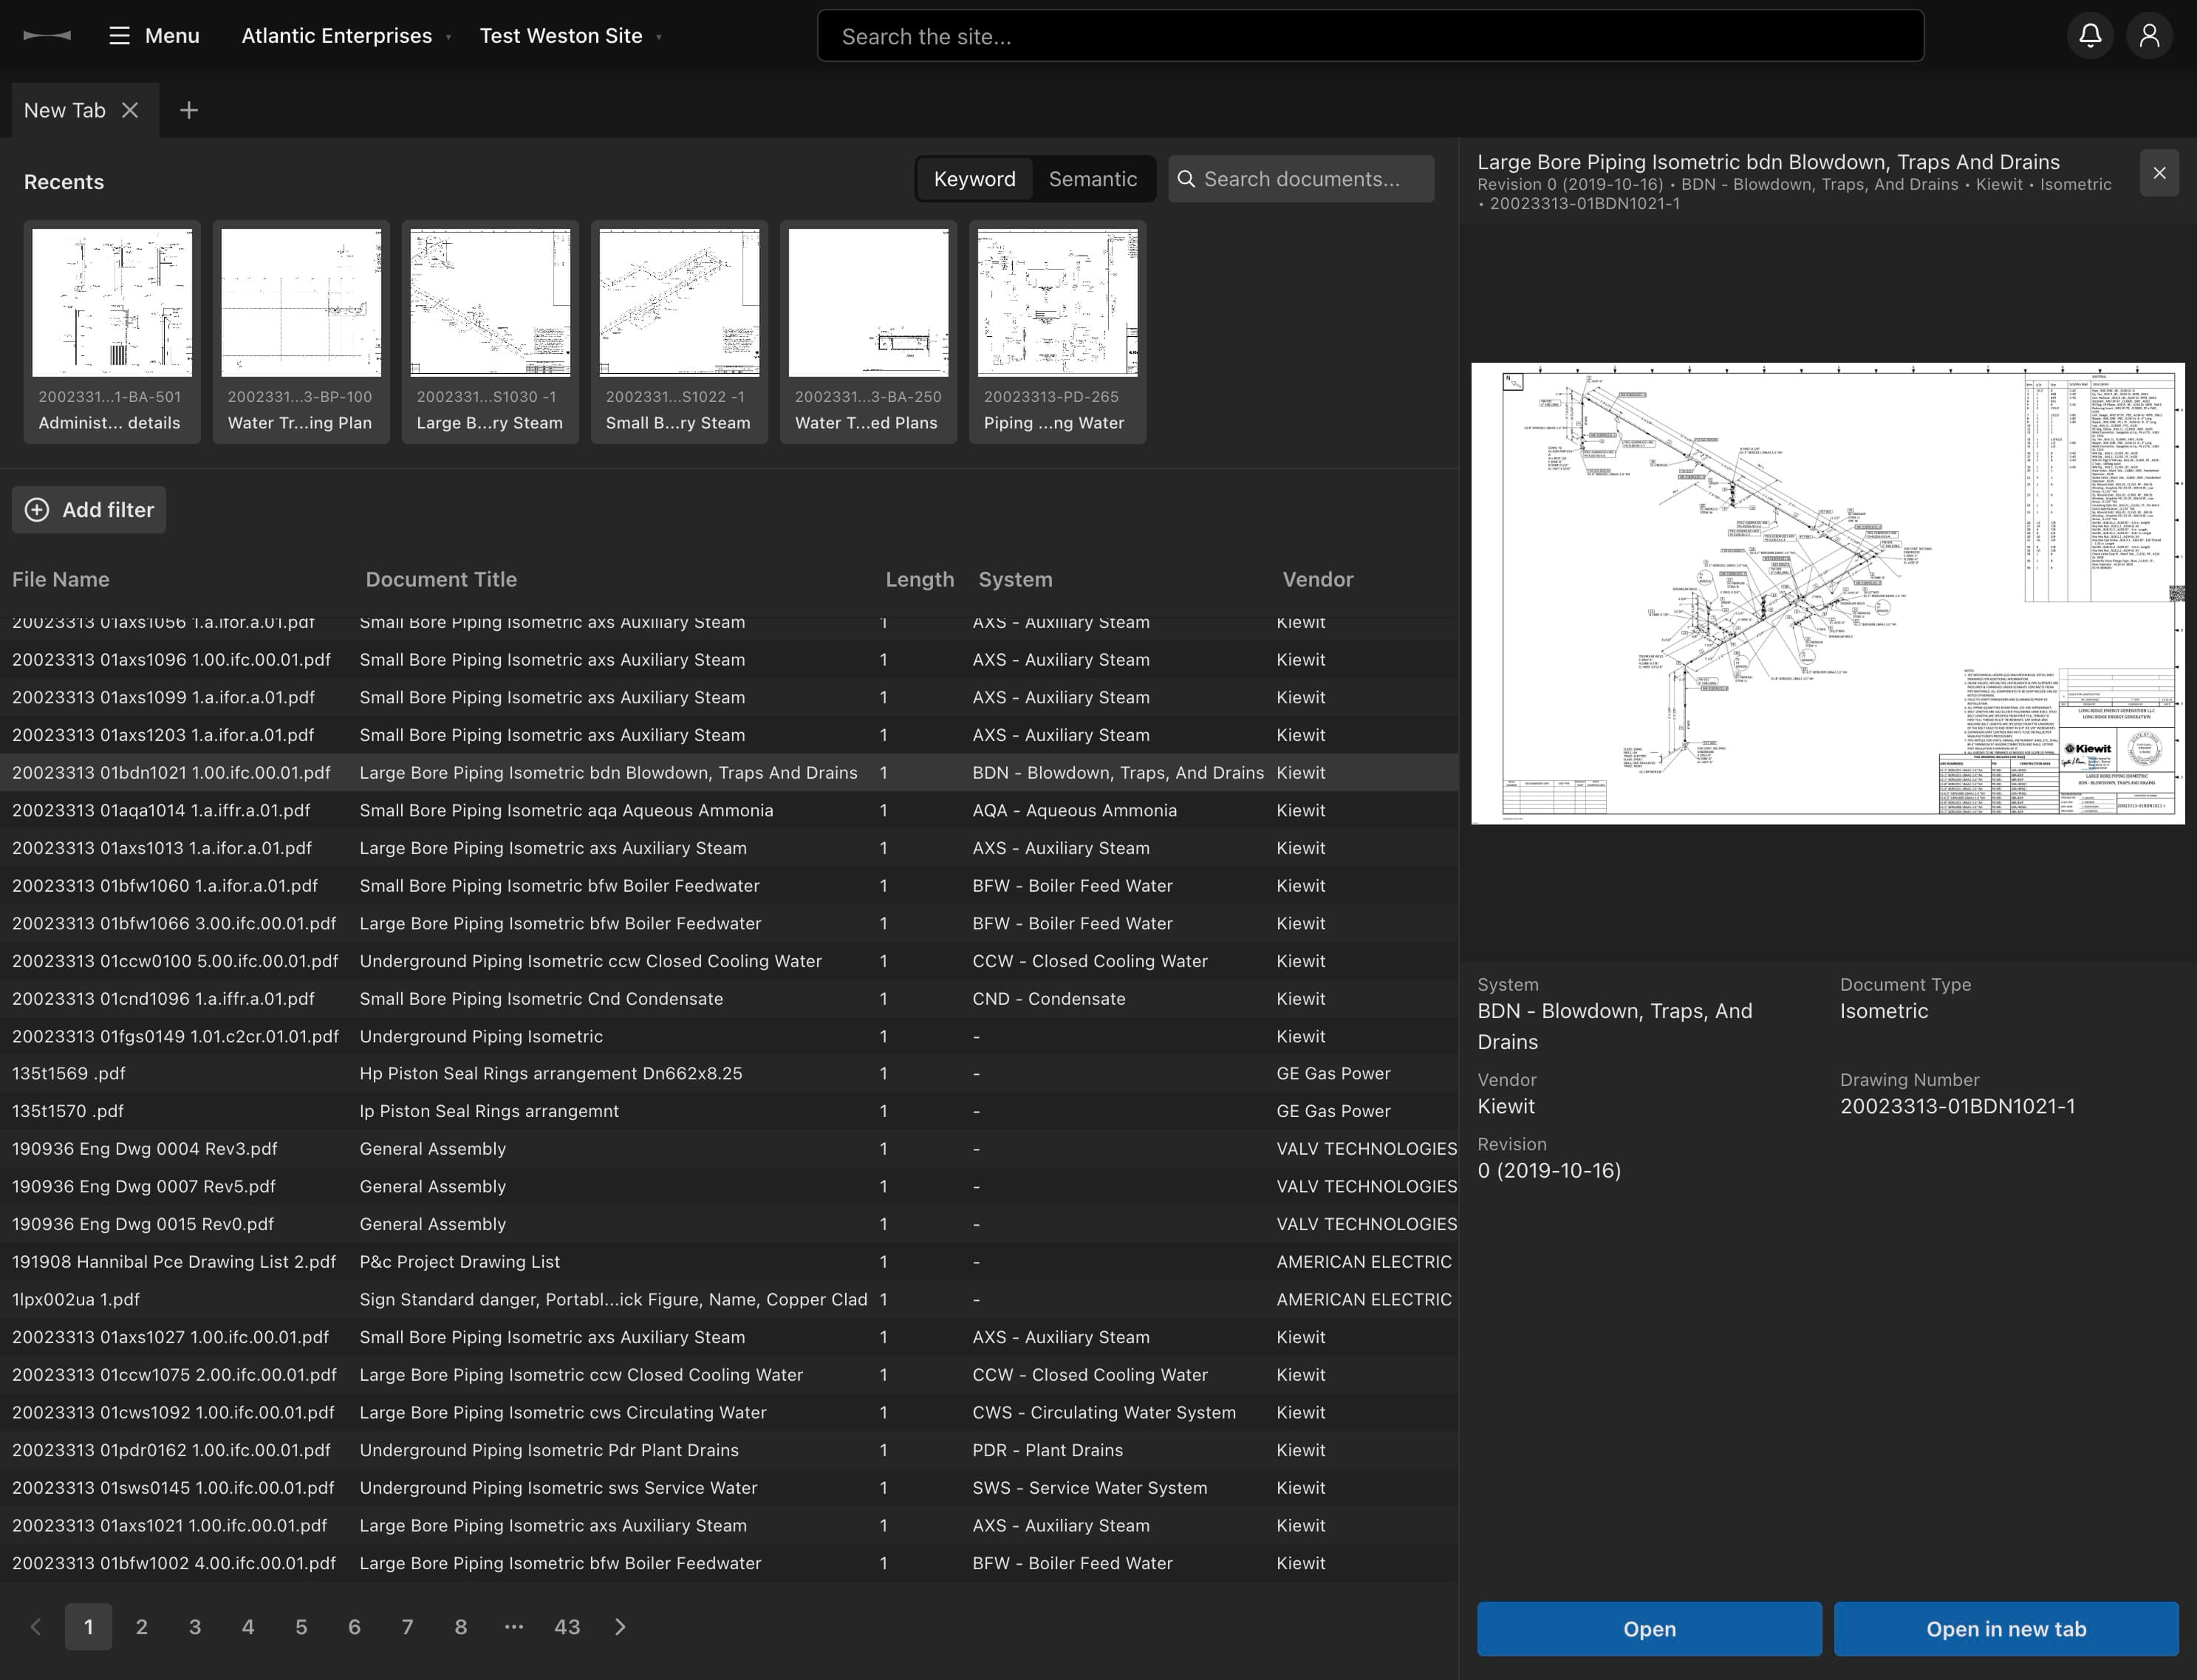Close the document preview panel

(2159, 172)
